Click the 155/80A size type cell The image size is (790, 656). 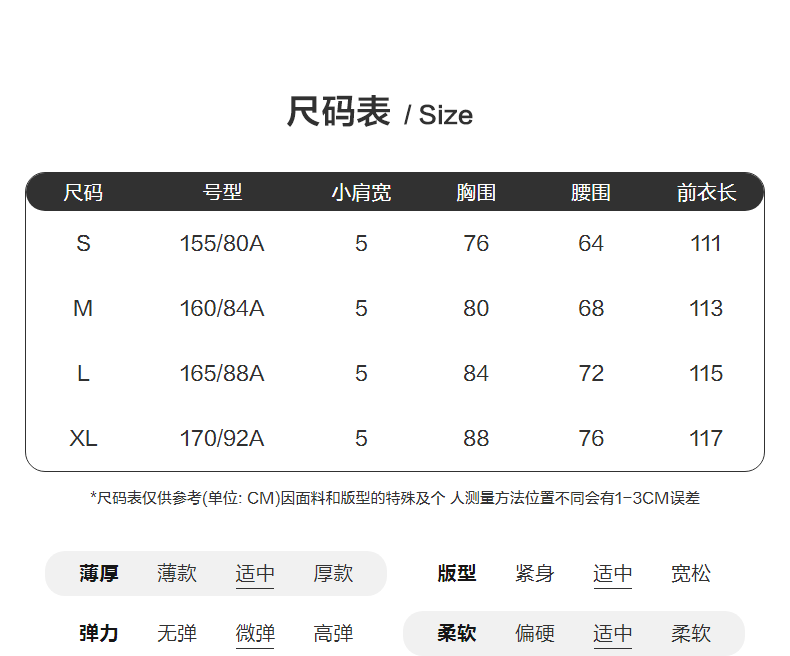[x=222, y=244]
